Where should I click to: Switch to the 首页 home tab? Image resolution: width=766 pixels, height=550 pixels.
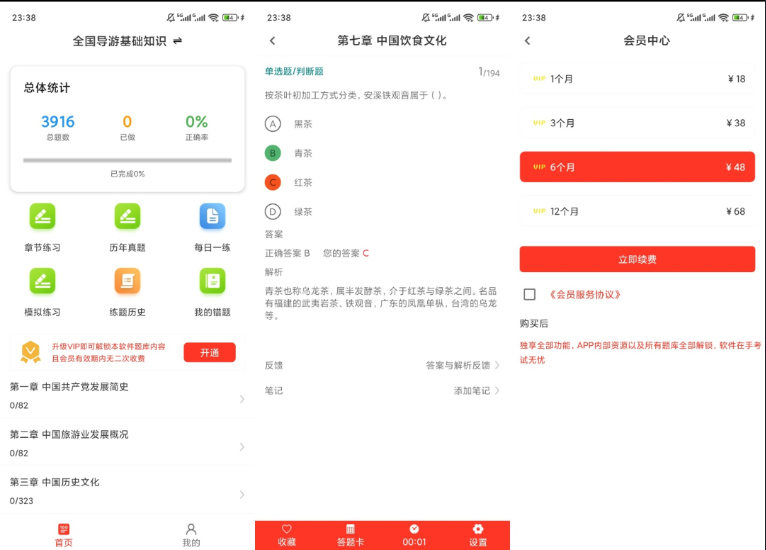click(x=64, y=535)
